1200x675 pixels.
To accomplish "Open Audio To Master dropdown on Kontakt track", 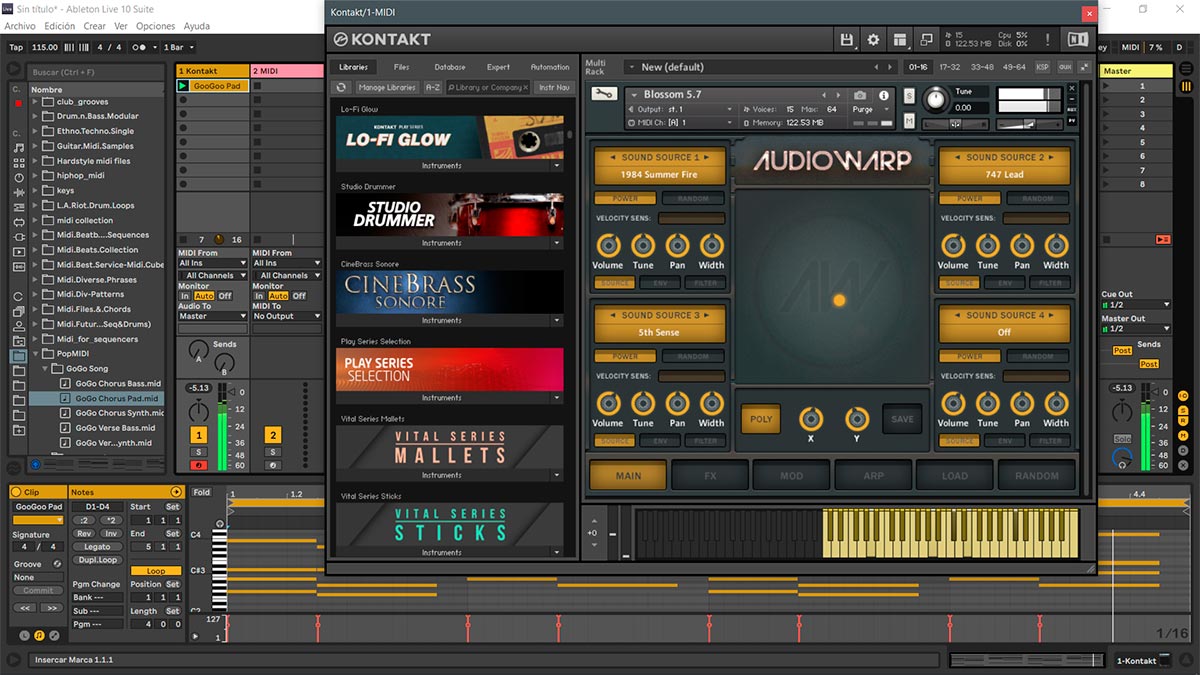I will pos(212,316).
